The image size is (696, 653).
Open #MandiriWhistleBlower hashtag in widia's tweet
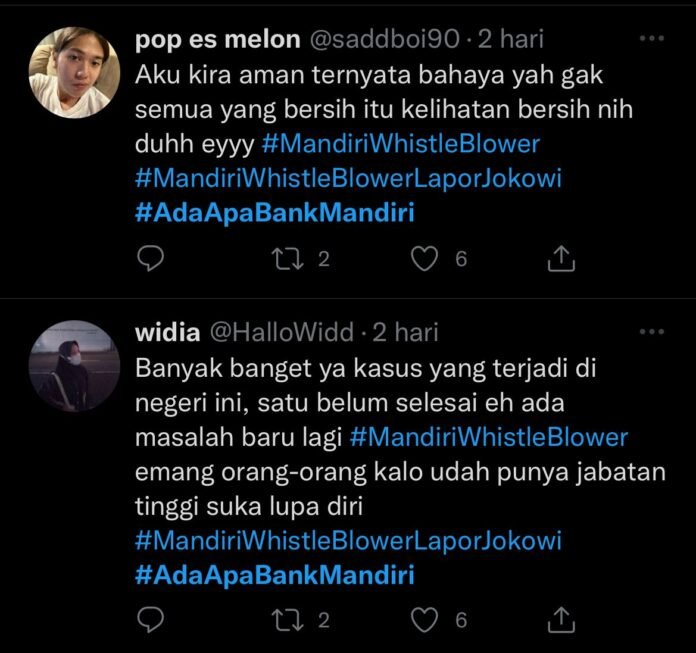point(489,437)
